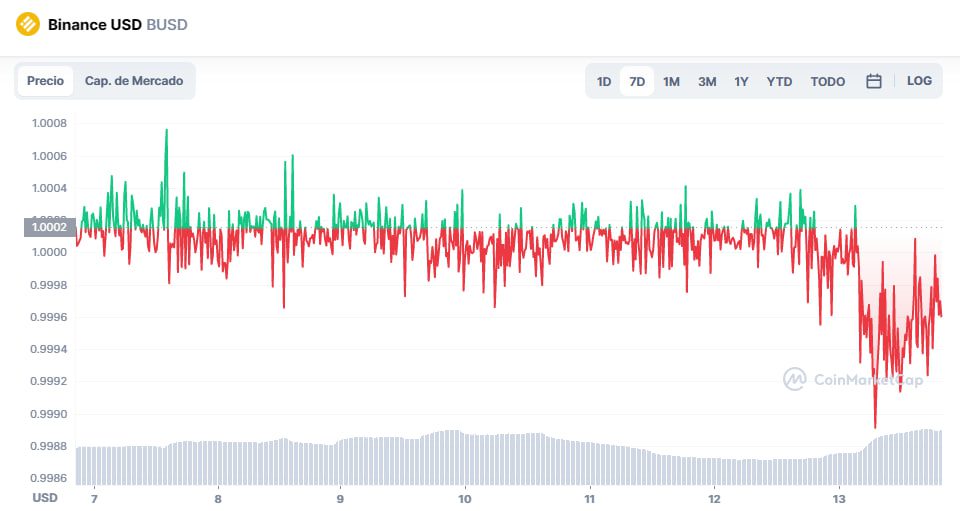Choose the TODO time range
This screenshot has height=511, width=960.
coord(828,81)
